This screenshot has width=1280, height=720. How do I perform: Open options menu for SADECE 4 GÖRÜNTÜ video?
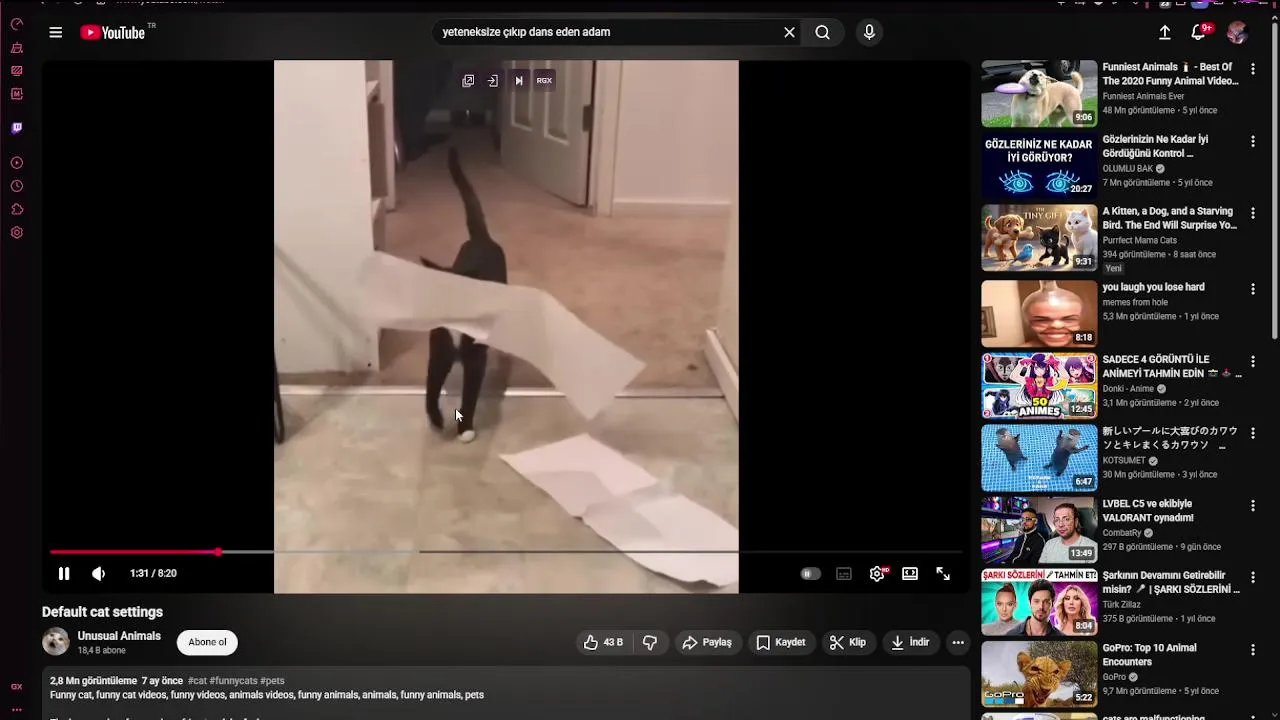[x=1252, y=361]
